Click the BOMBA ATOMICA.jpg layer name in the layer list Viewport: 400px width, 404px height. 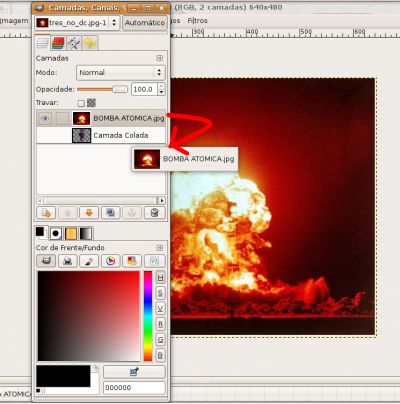pyautogui.click(x=129, y=118)
